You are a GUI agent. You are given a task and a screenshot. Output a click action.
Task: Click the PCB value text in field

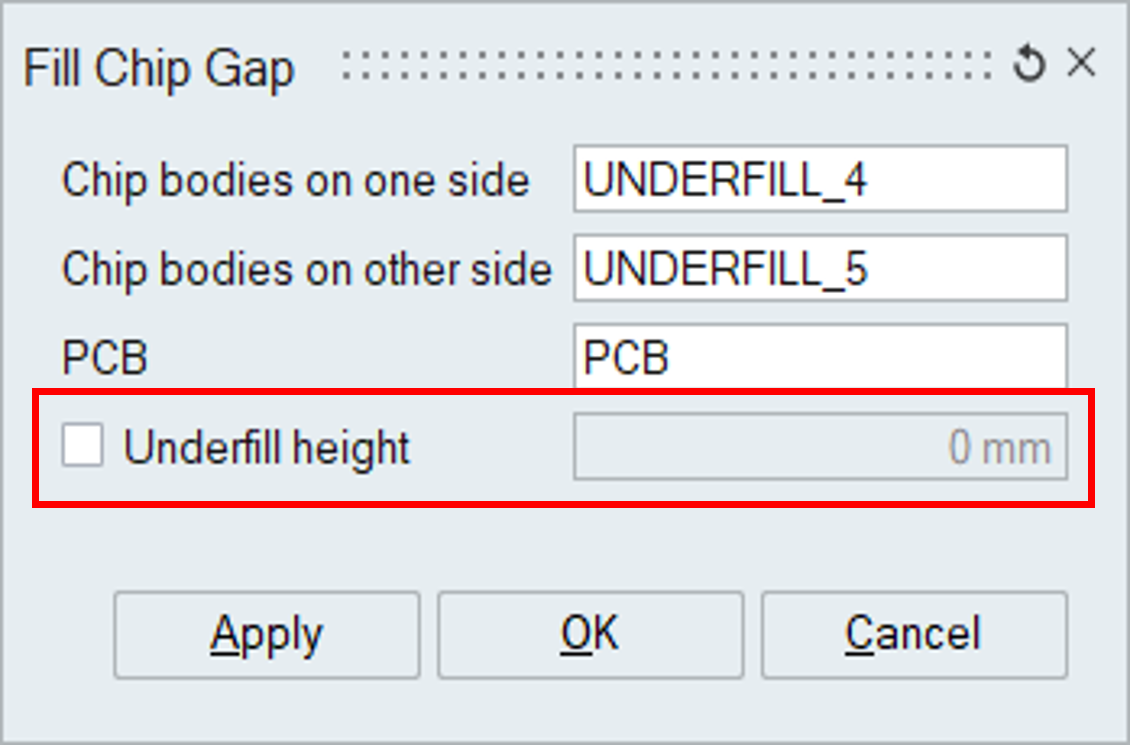tap(626, 358)
